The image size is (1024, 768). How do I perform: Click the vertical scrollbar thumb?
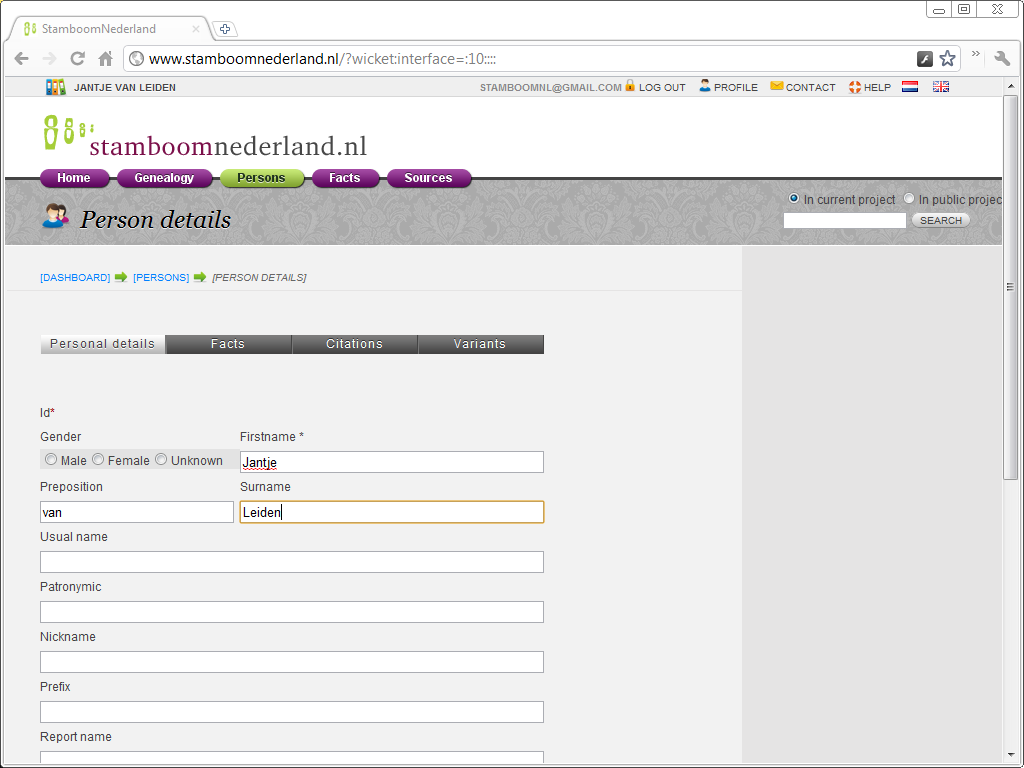pyautogui.click(x=1010, y=287)
